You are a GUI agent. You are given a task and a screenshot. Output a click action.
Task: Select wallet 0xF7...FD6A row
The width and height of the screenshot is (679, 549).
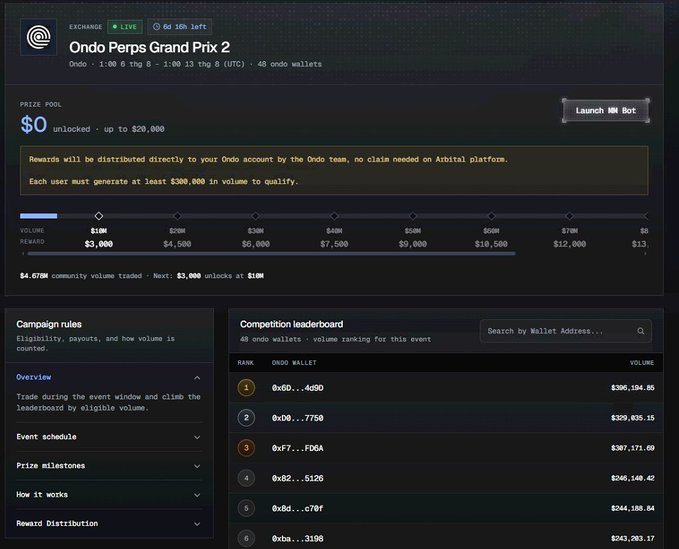tap(446, 448)
